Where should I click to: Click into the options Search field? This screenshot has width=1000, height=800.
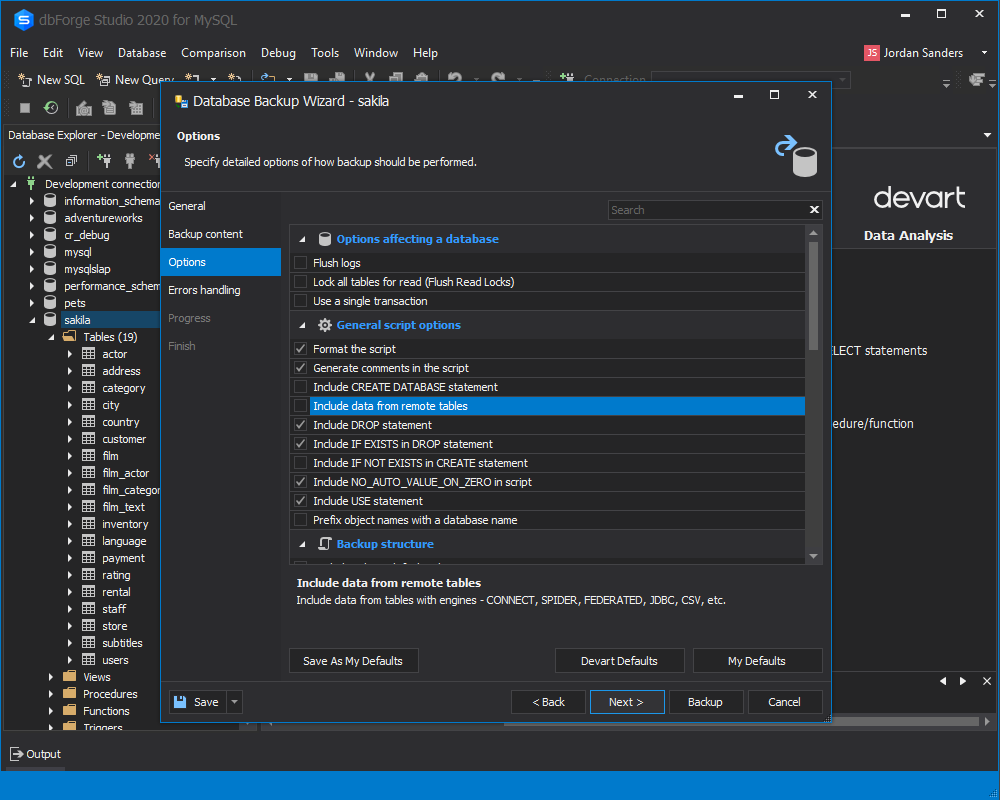707,210
